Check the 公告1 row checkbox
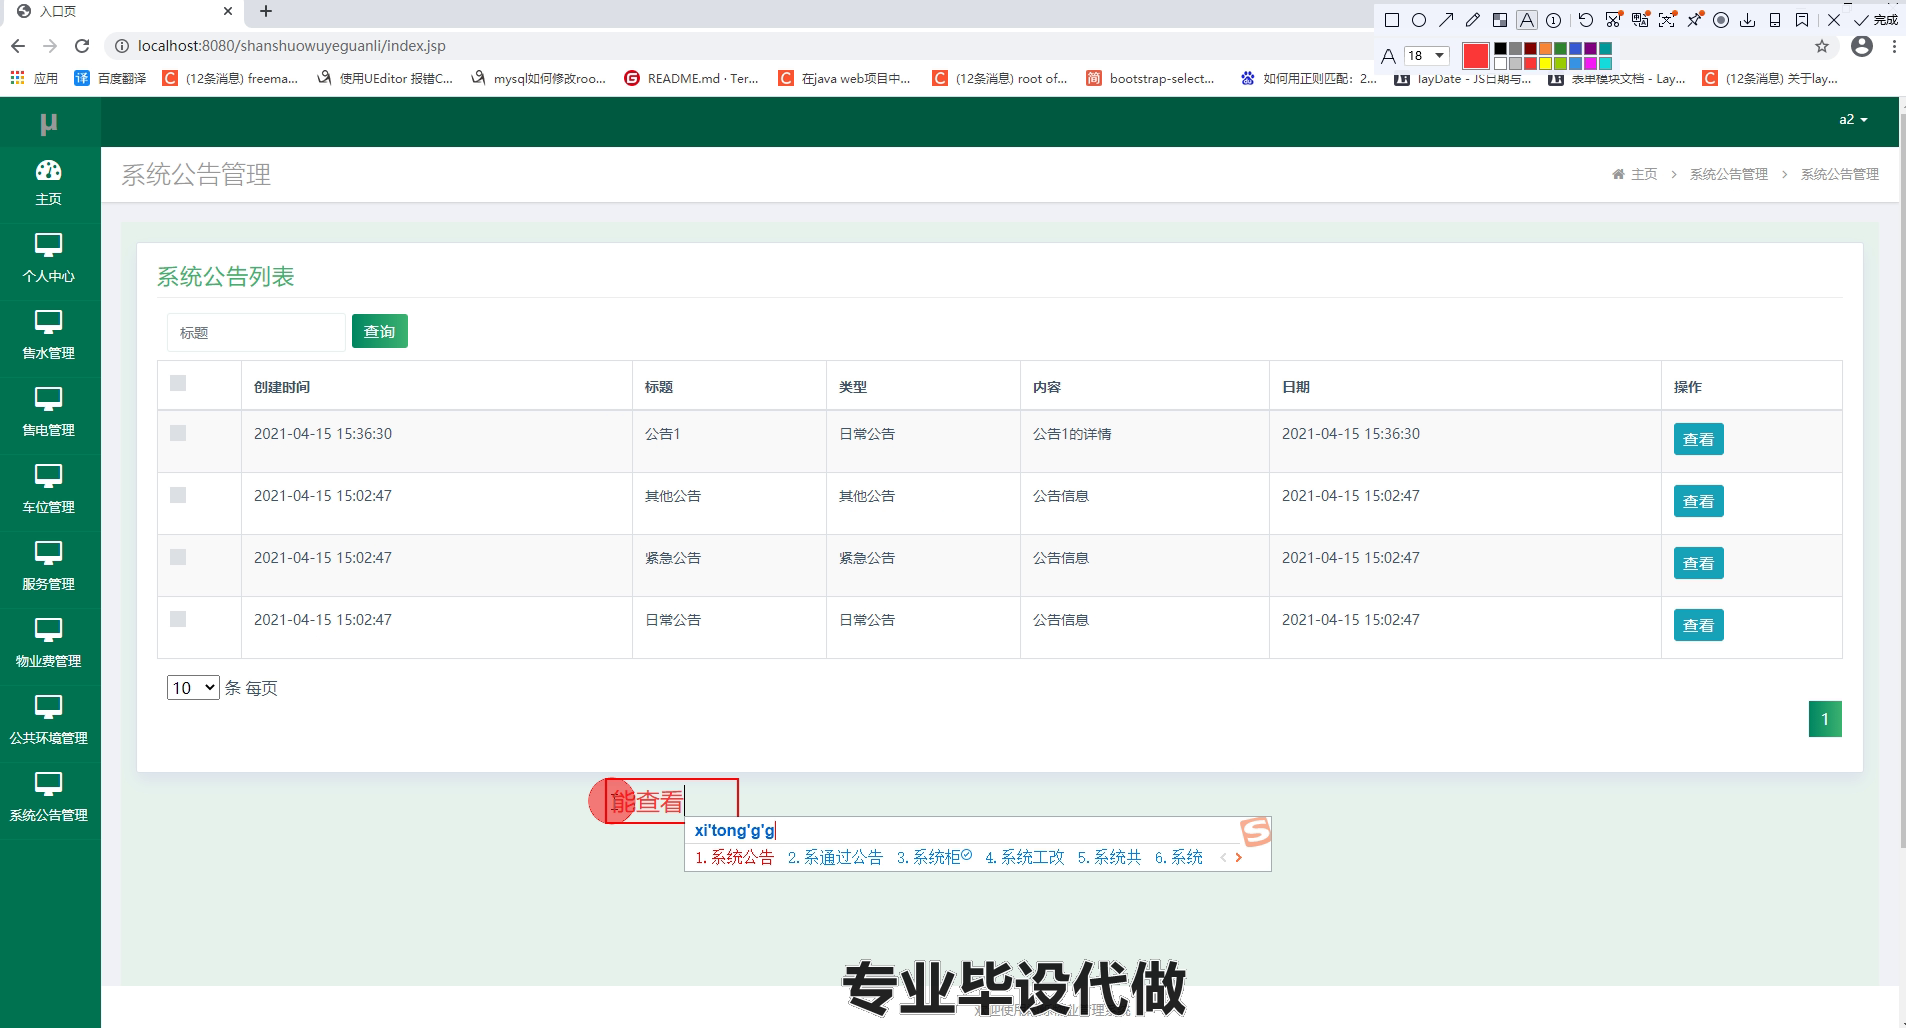1906x1028 pixels. (178, 433)
